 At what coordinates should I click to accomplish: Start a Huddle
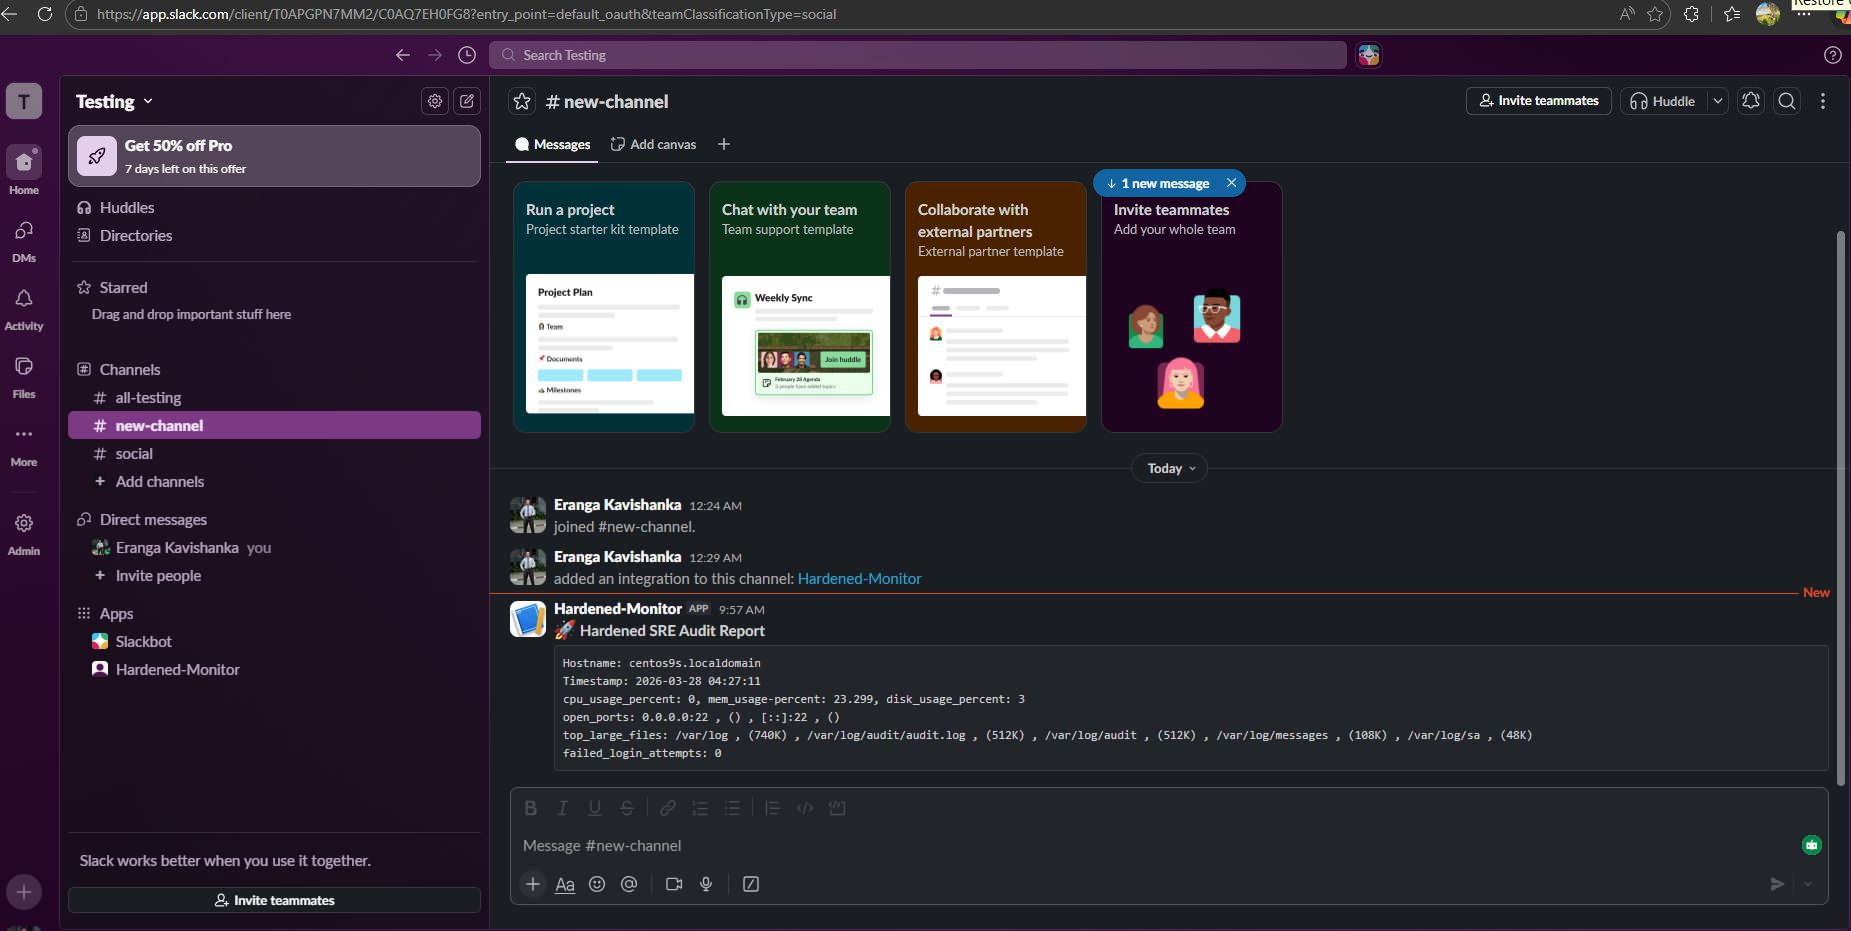[1663, 101]
